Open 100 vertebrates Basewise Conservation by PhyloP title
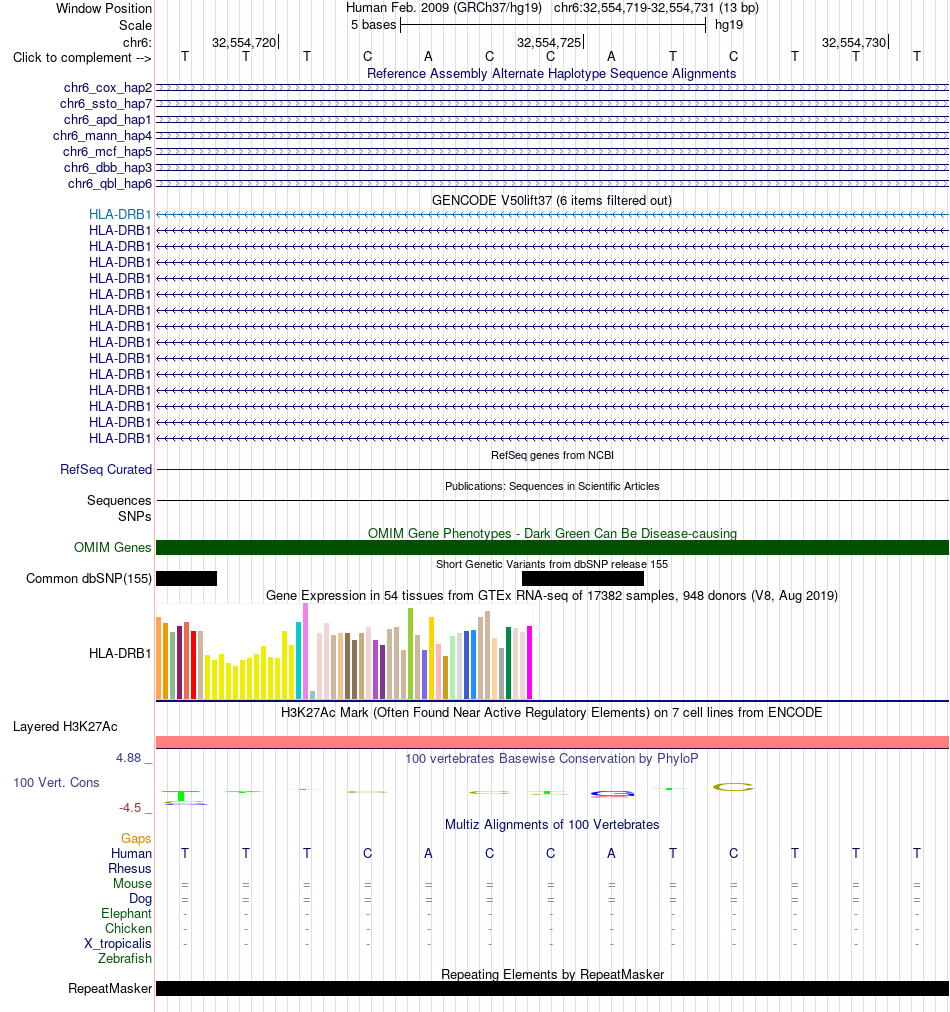Screen dimensions: 950x1012 552,758
